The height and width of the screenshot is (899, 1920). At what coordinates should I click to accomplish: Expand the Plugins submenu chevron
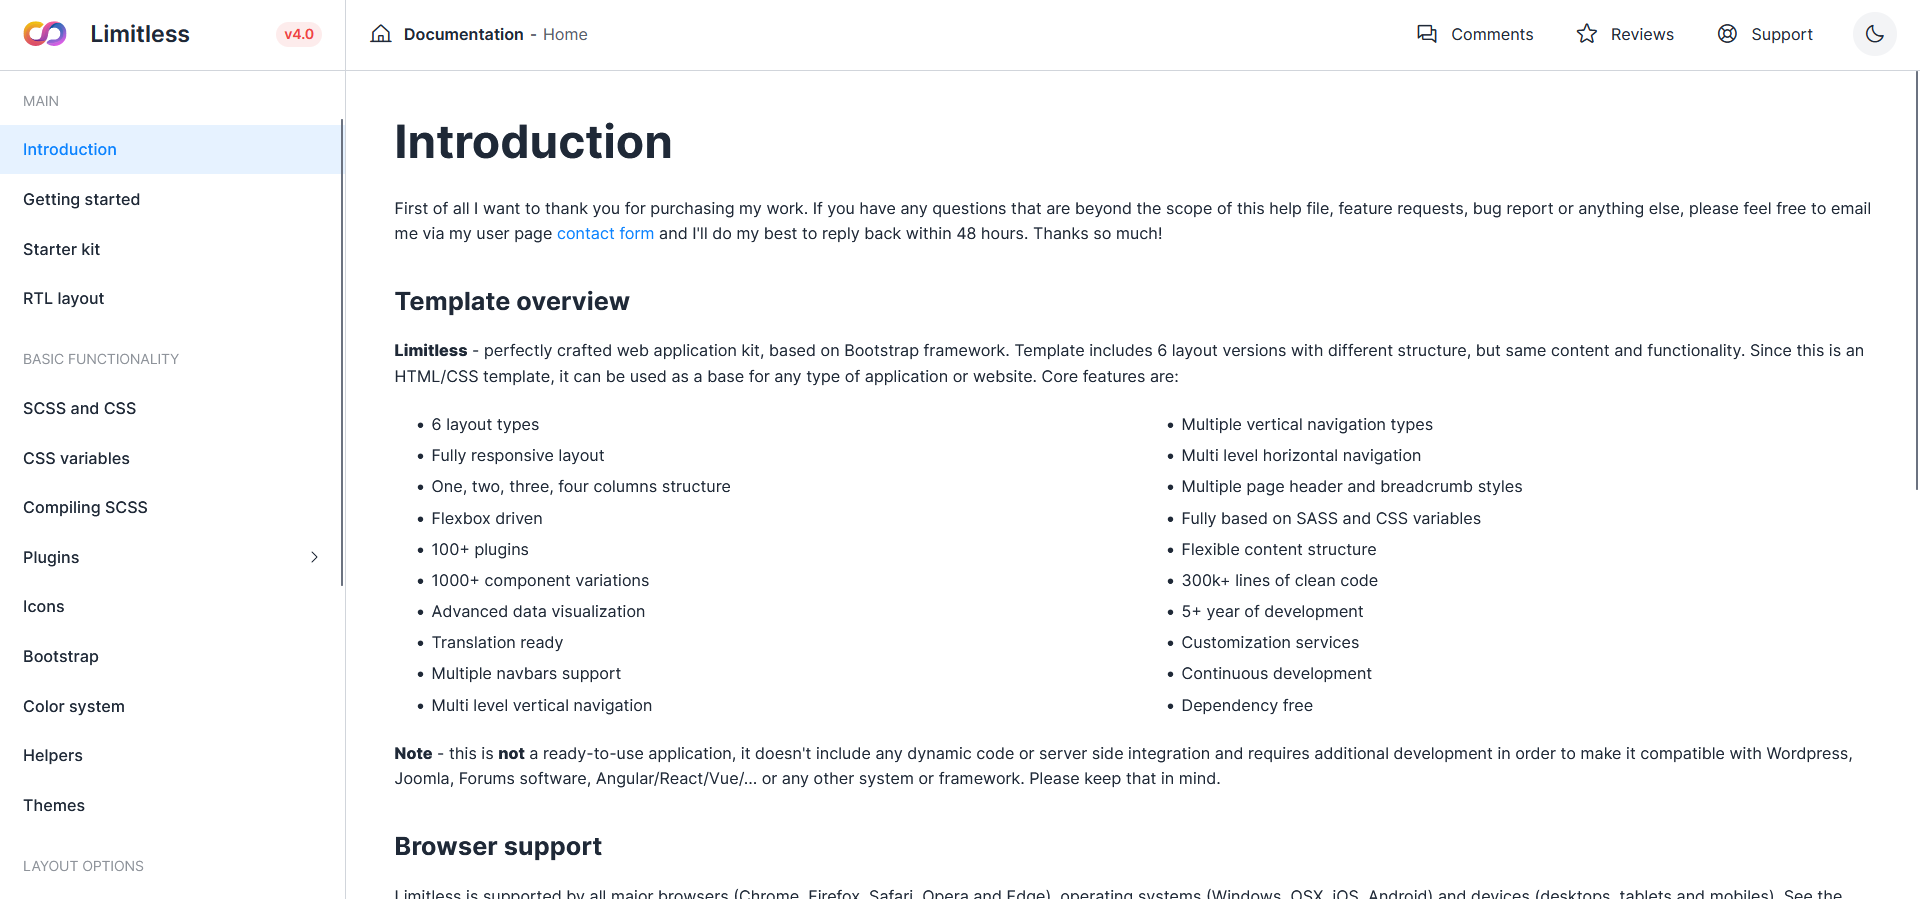tap(314, 557)
